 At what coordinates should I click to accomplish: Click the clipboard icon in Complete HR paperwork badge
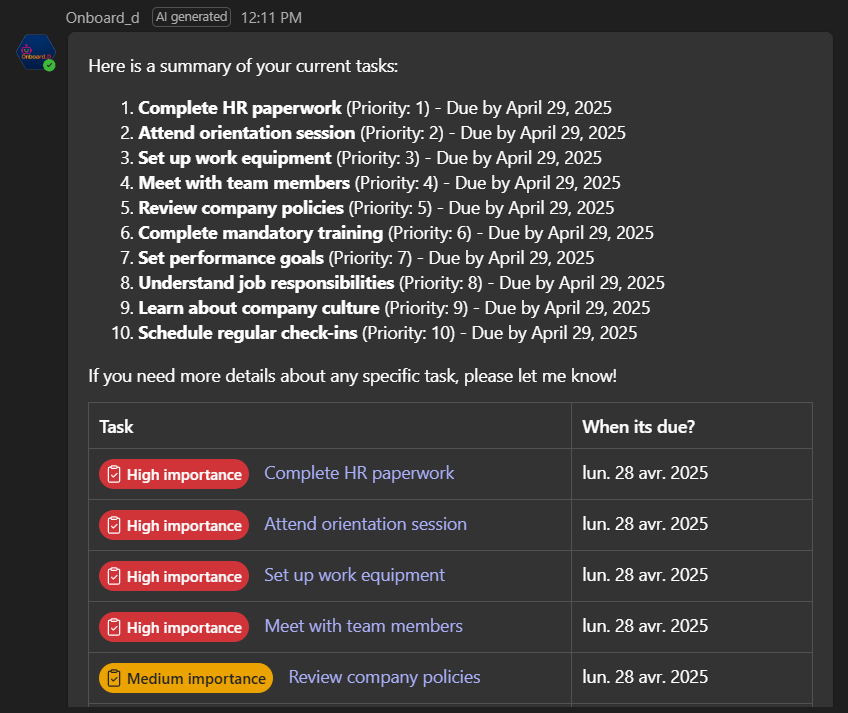point(114,474)
